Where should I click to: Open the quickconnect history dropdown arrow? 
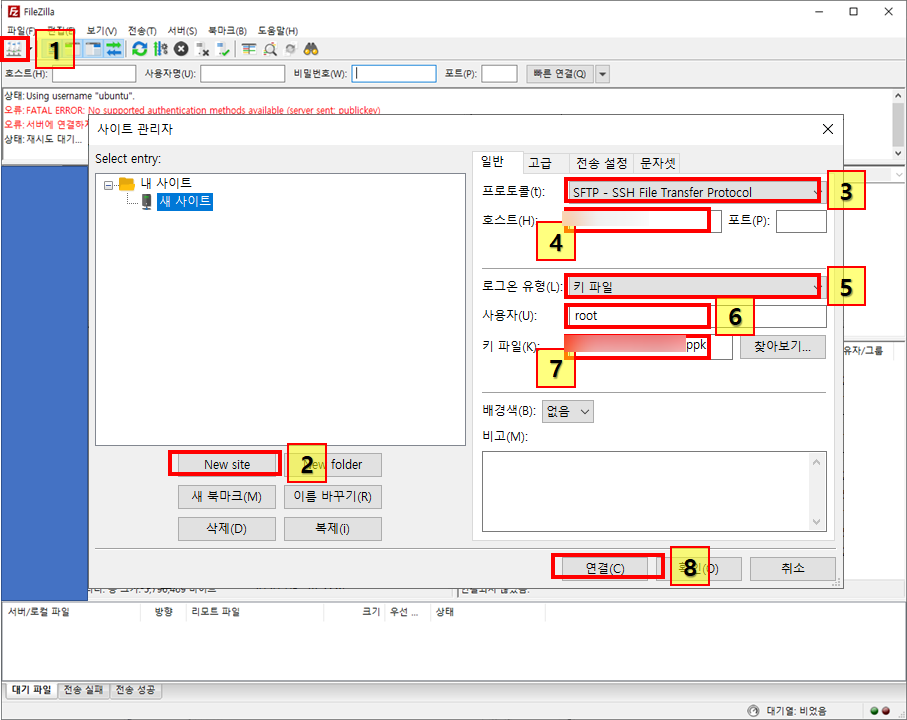(602, 74)
